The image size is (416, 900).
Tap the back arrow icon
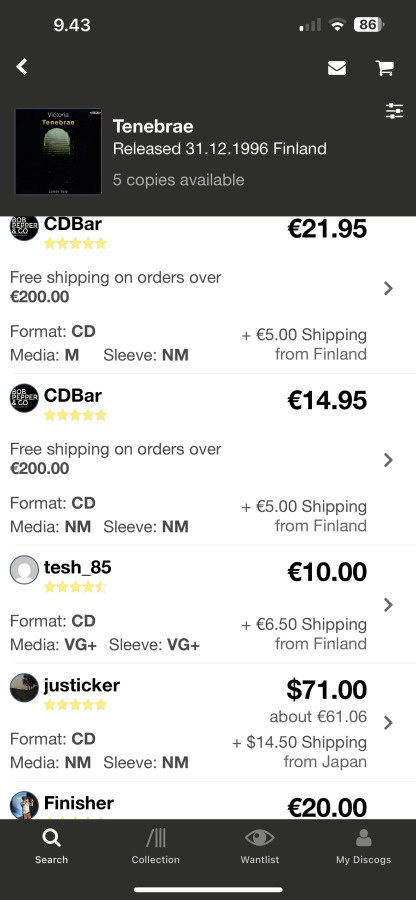click(22, 67)
